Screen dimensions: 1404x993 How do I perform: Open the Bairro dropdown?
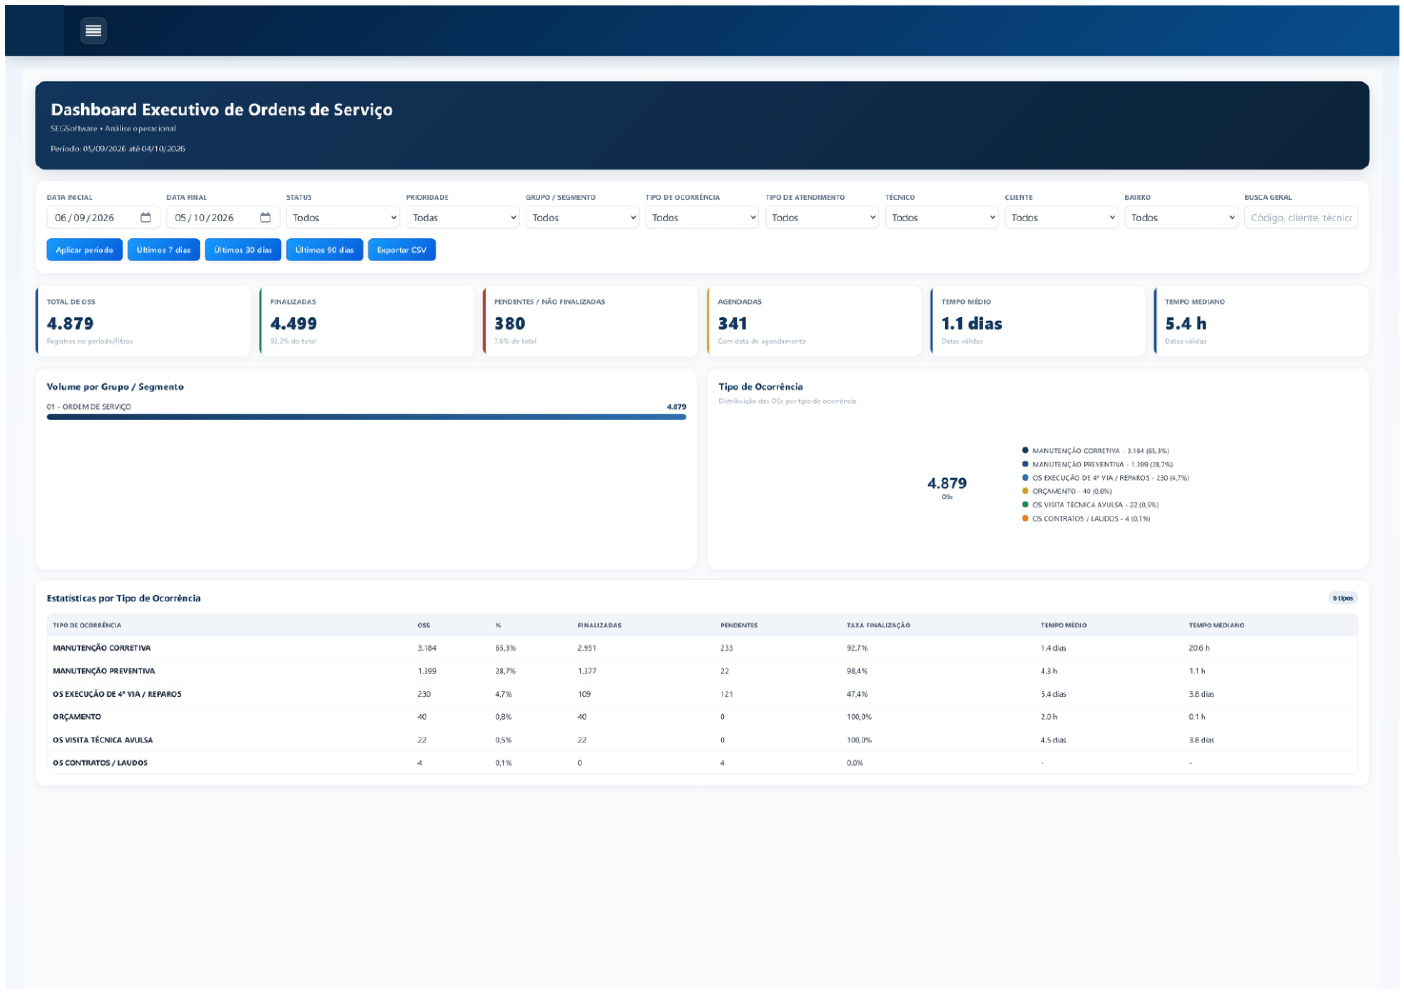pyautogui.click(x=1181, y=218)
